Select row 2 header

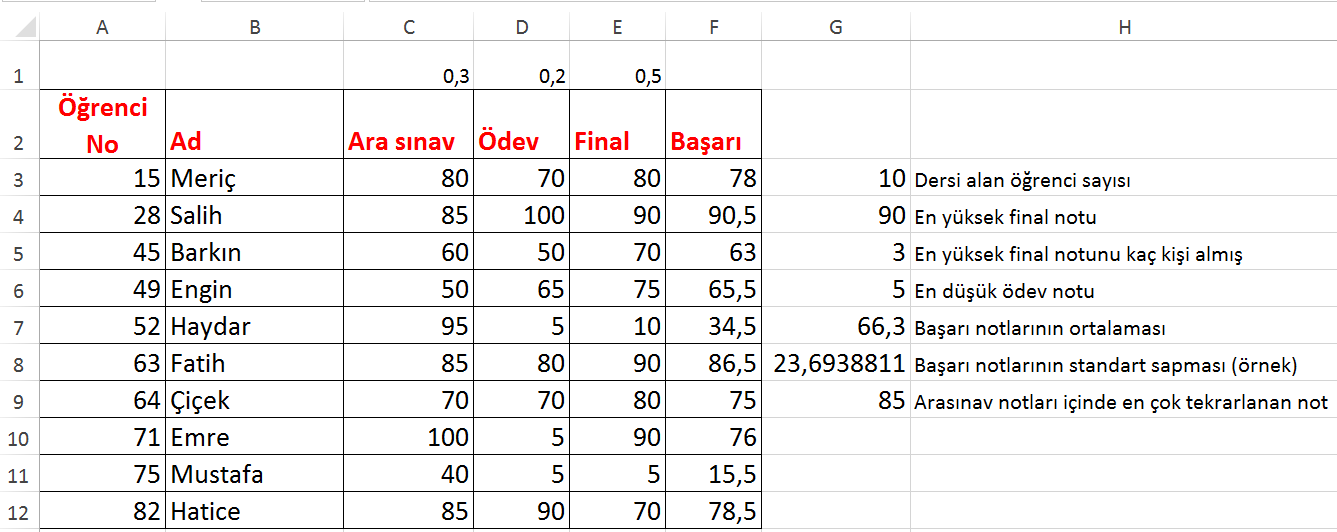point(20,124)
